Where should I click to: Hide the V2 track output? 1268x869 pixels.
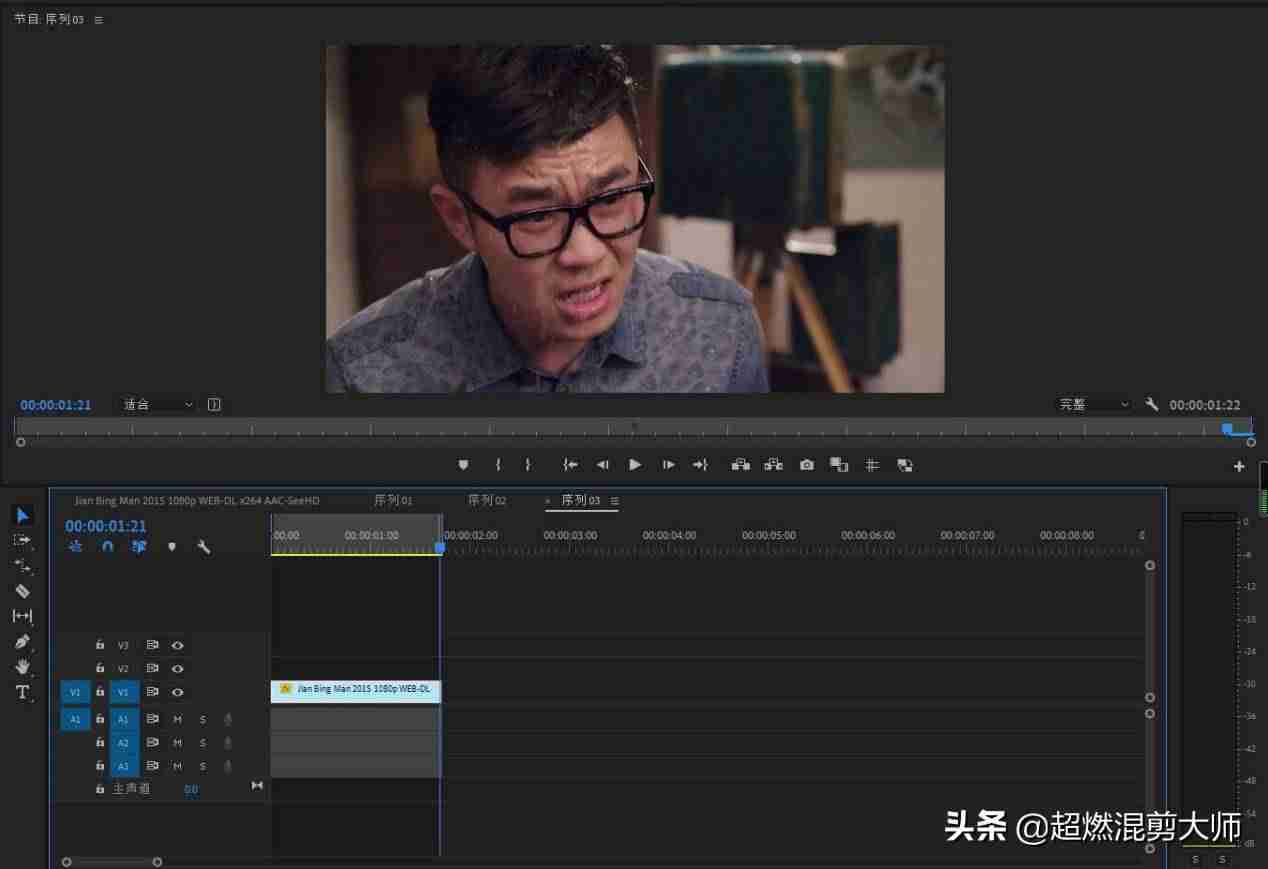177,668
